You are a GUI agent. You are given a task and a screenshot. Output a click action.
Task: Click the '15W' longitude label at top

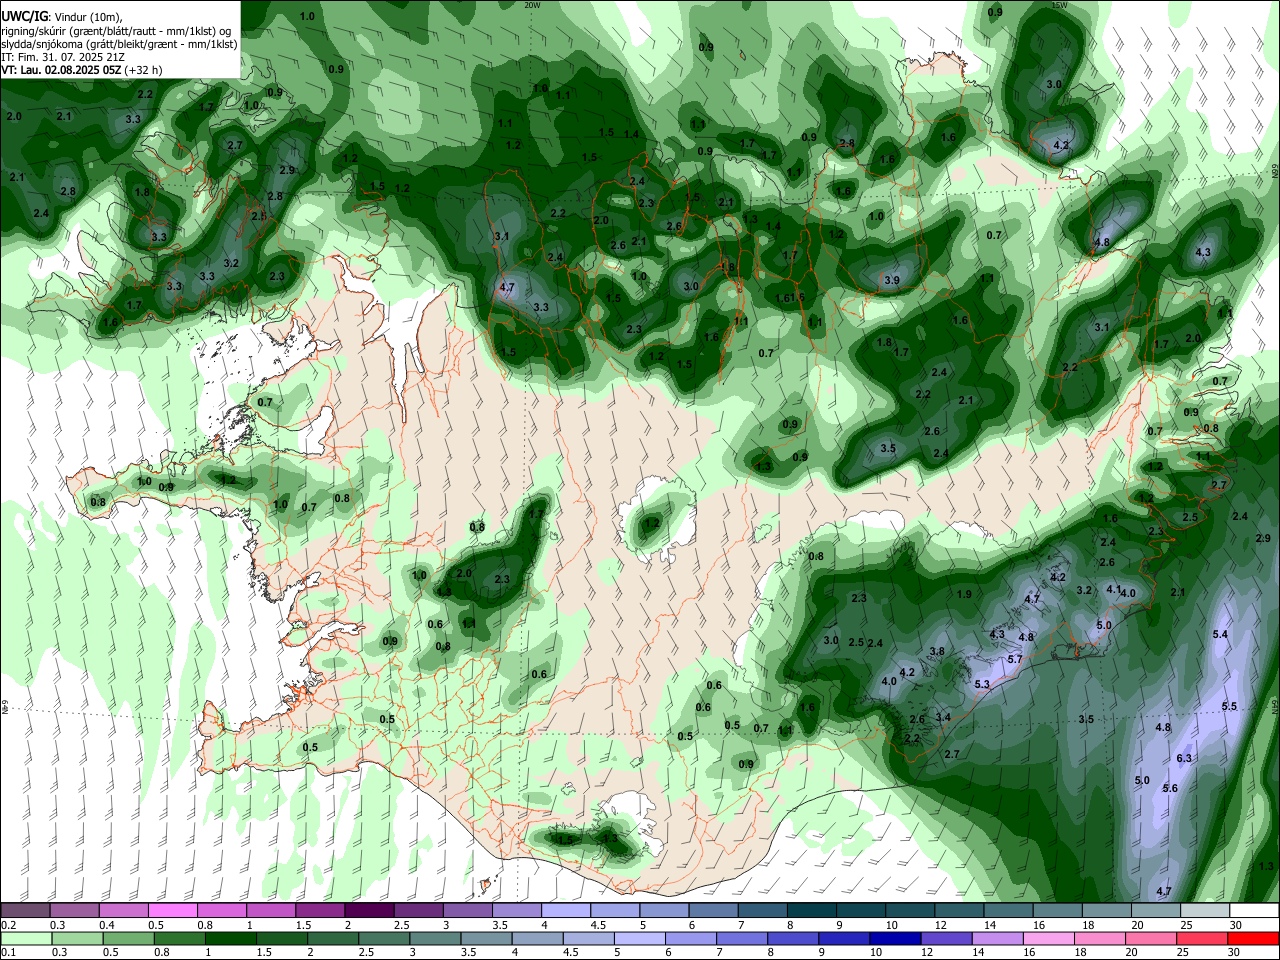1059,5
